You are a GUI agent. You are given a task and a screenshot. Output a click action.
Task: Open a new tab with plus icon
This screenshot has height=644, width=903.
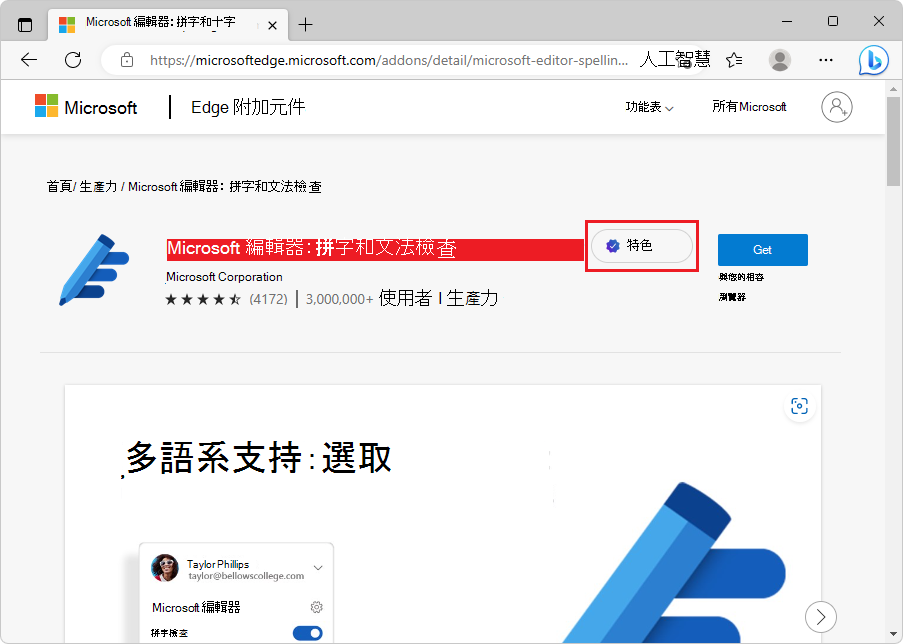click(x=305, y=25)
